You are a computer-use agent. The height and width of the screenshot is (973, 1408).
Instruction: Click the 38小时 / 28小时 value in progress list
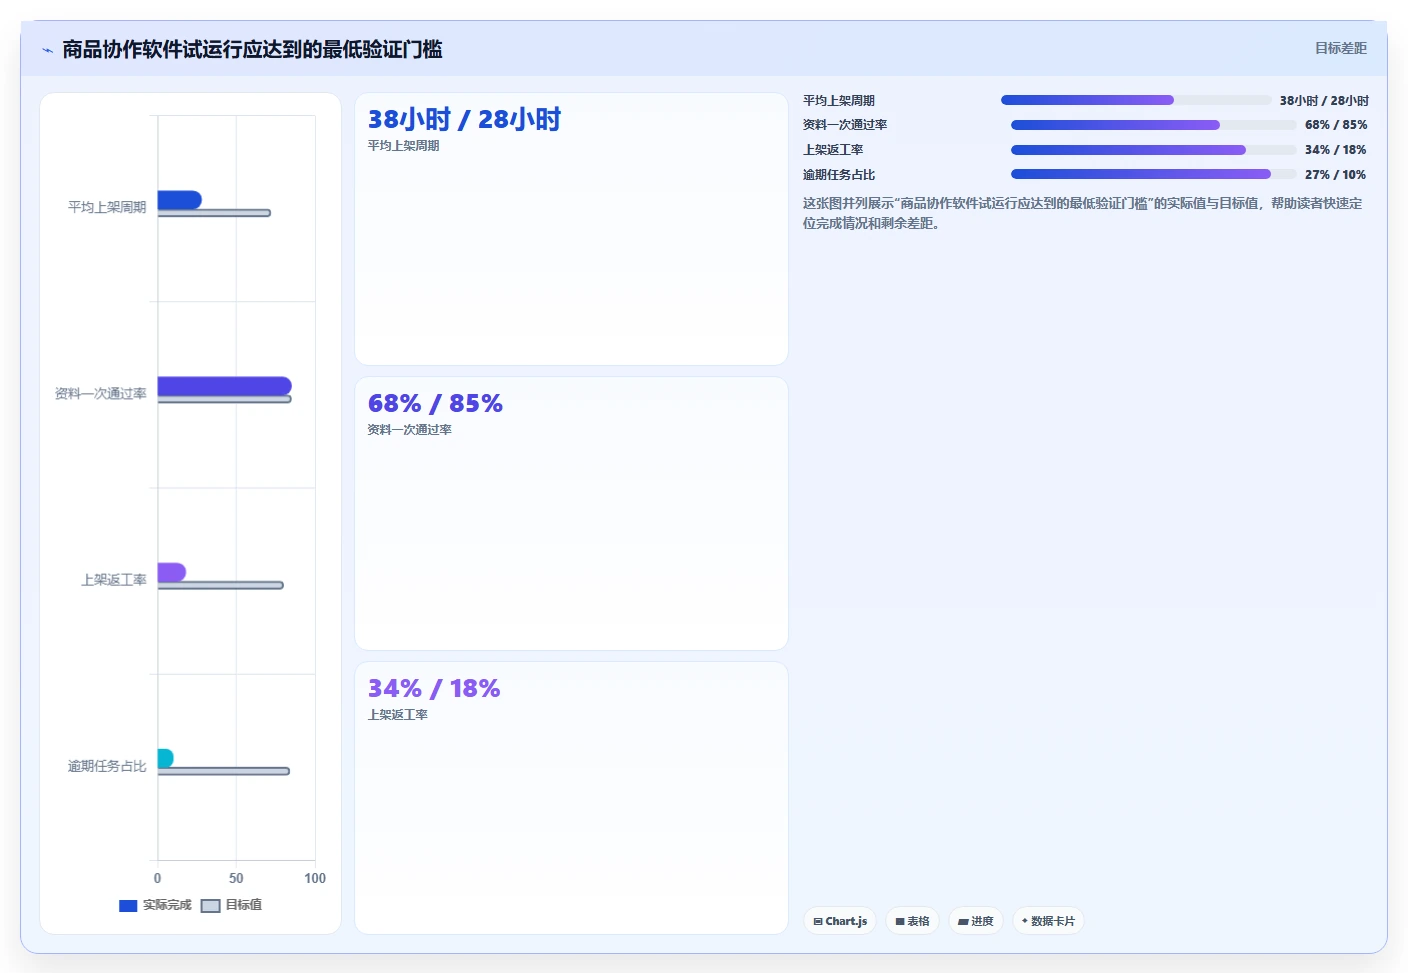(x=1324, y=100)
